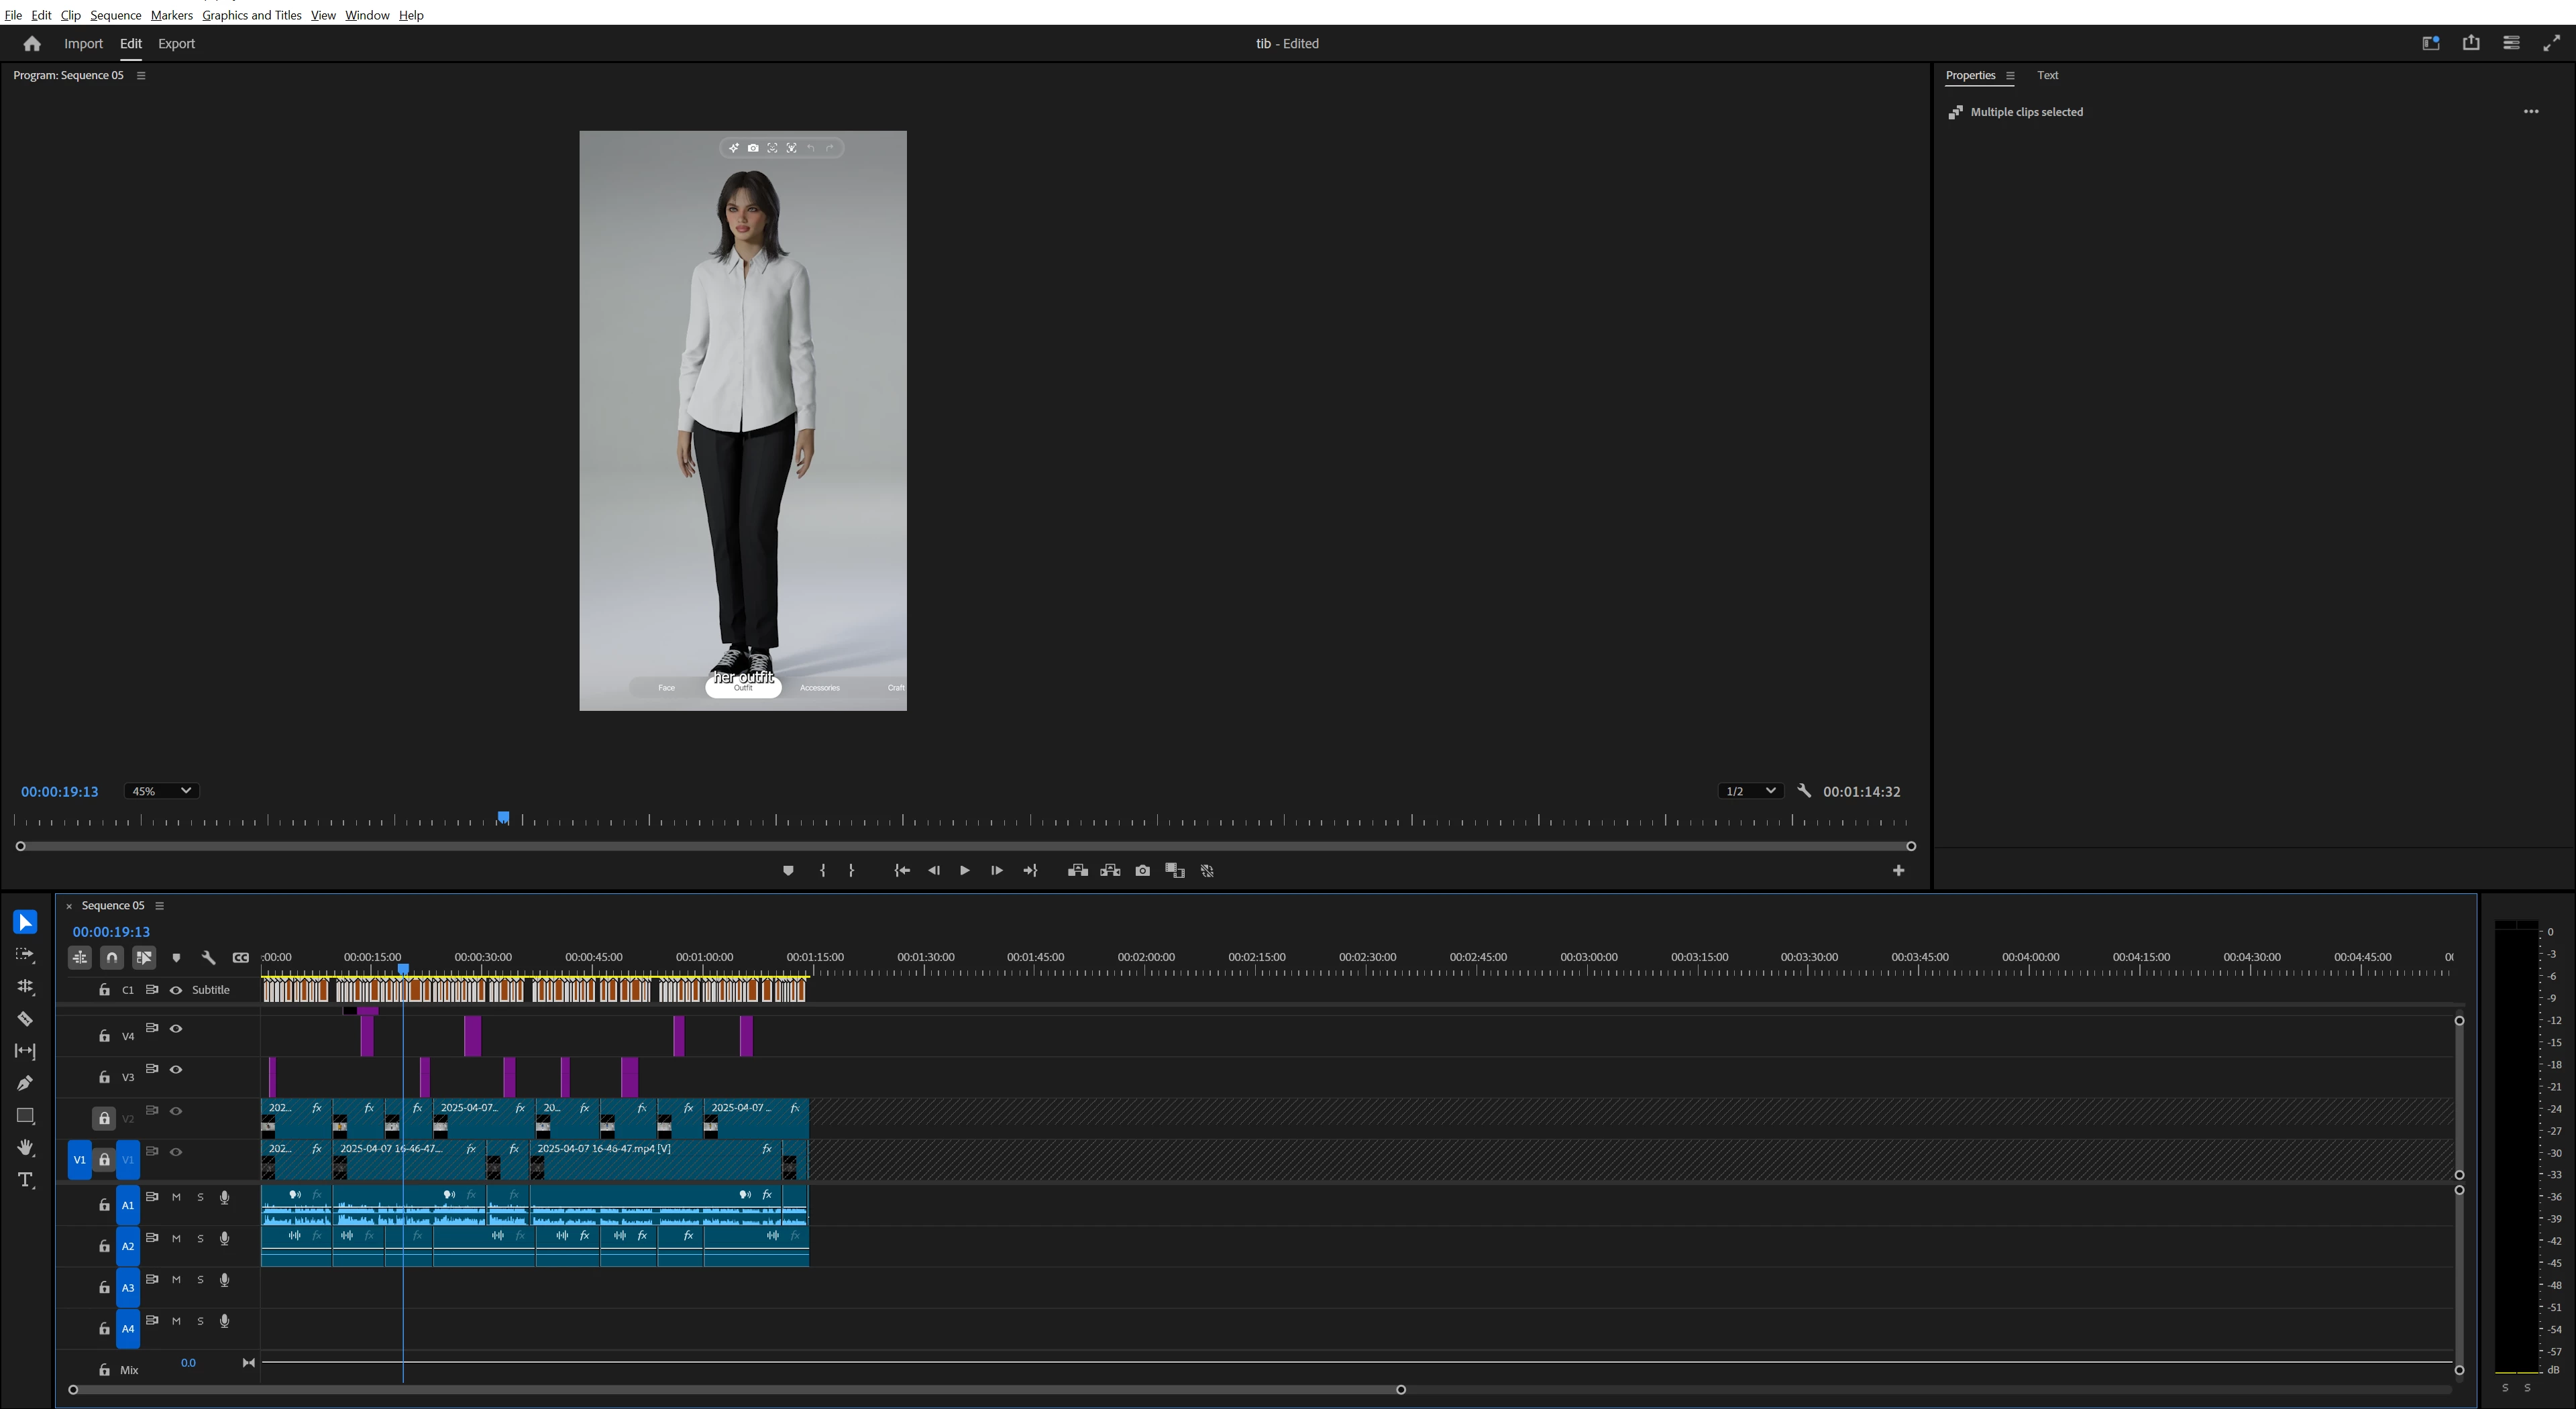Select the Razor tool
The image size is (2576, 1409).
[25, 1019]
